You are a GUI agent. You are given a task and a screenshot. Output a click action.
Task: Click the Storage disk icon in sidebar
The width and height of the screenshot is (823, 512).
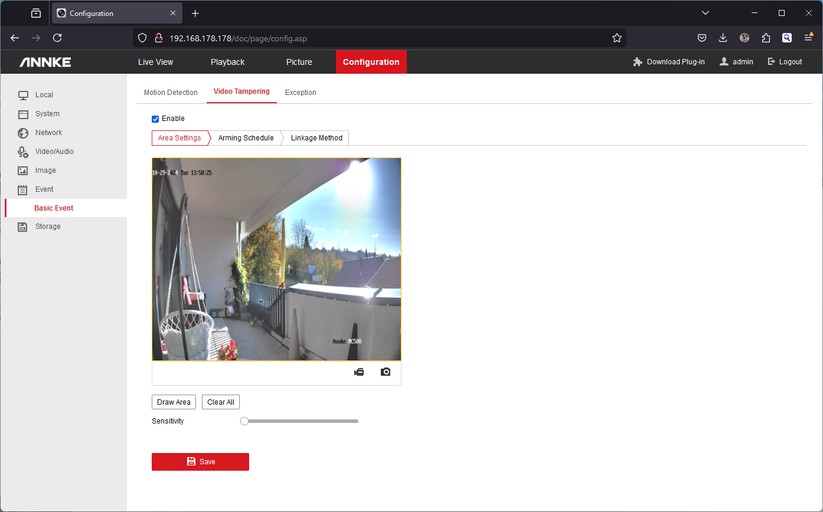[23, 227]
